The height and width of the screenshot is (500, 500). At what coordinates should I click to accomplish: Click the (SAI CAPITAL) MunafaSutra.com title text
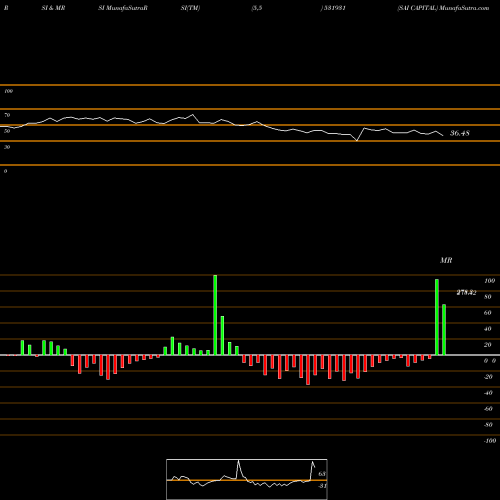[443, 8]
